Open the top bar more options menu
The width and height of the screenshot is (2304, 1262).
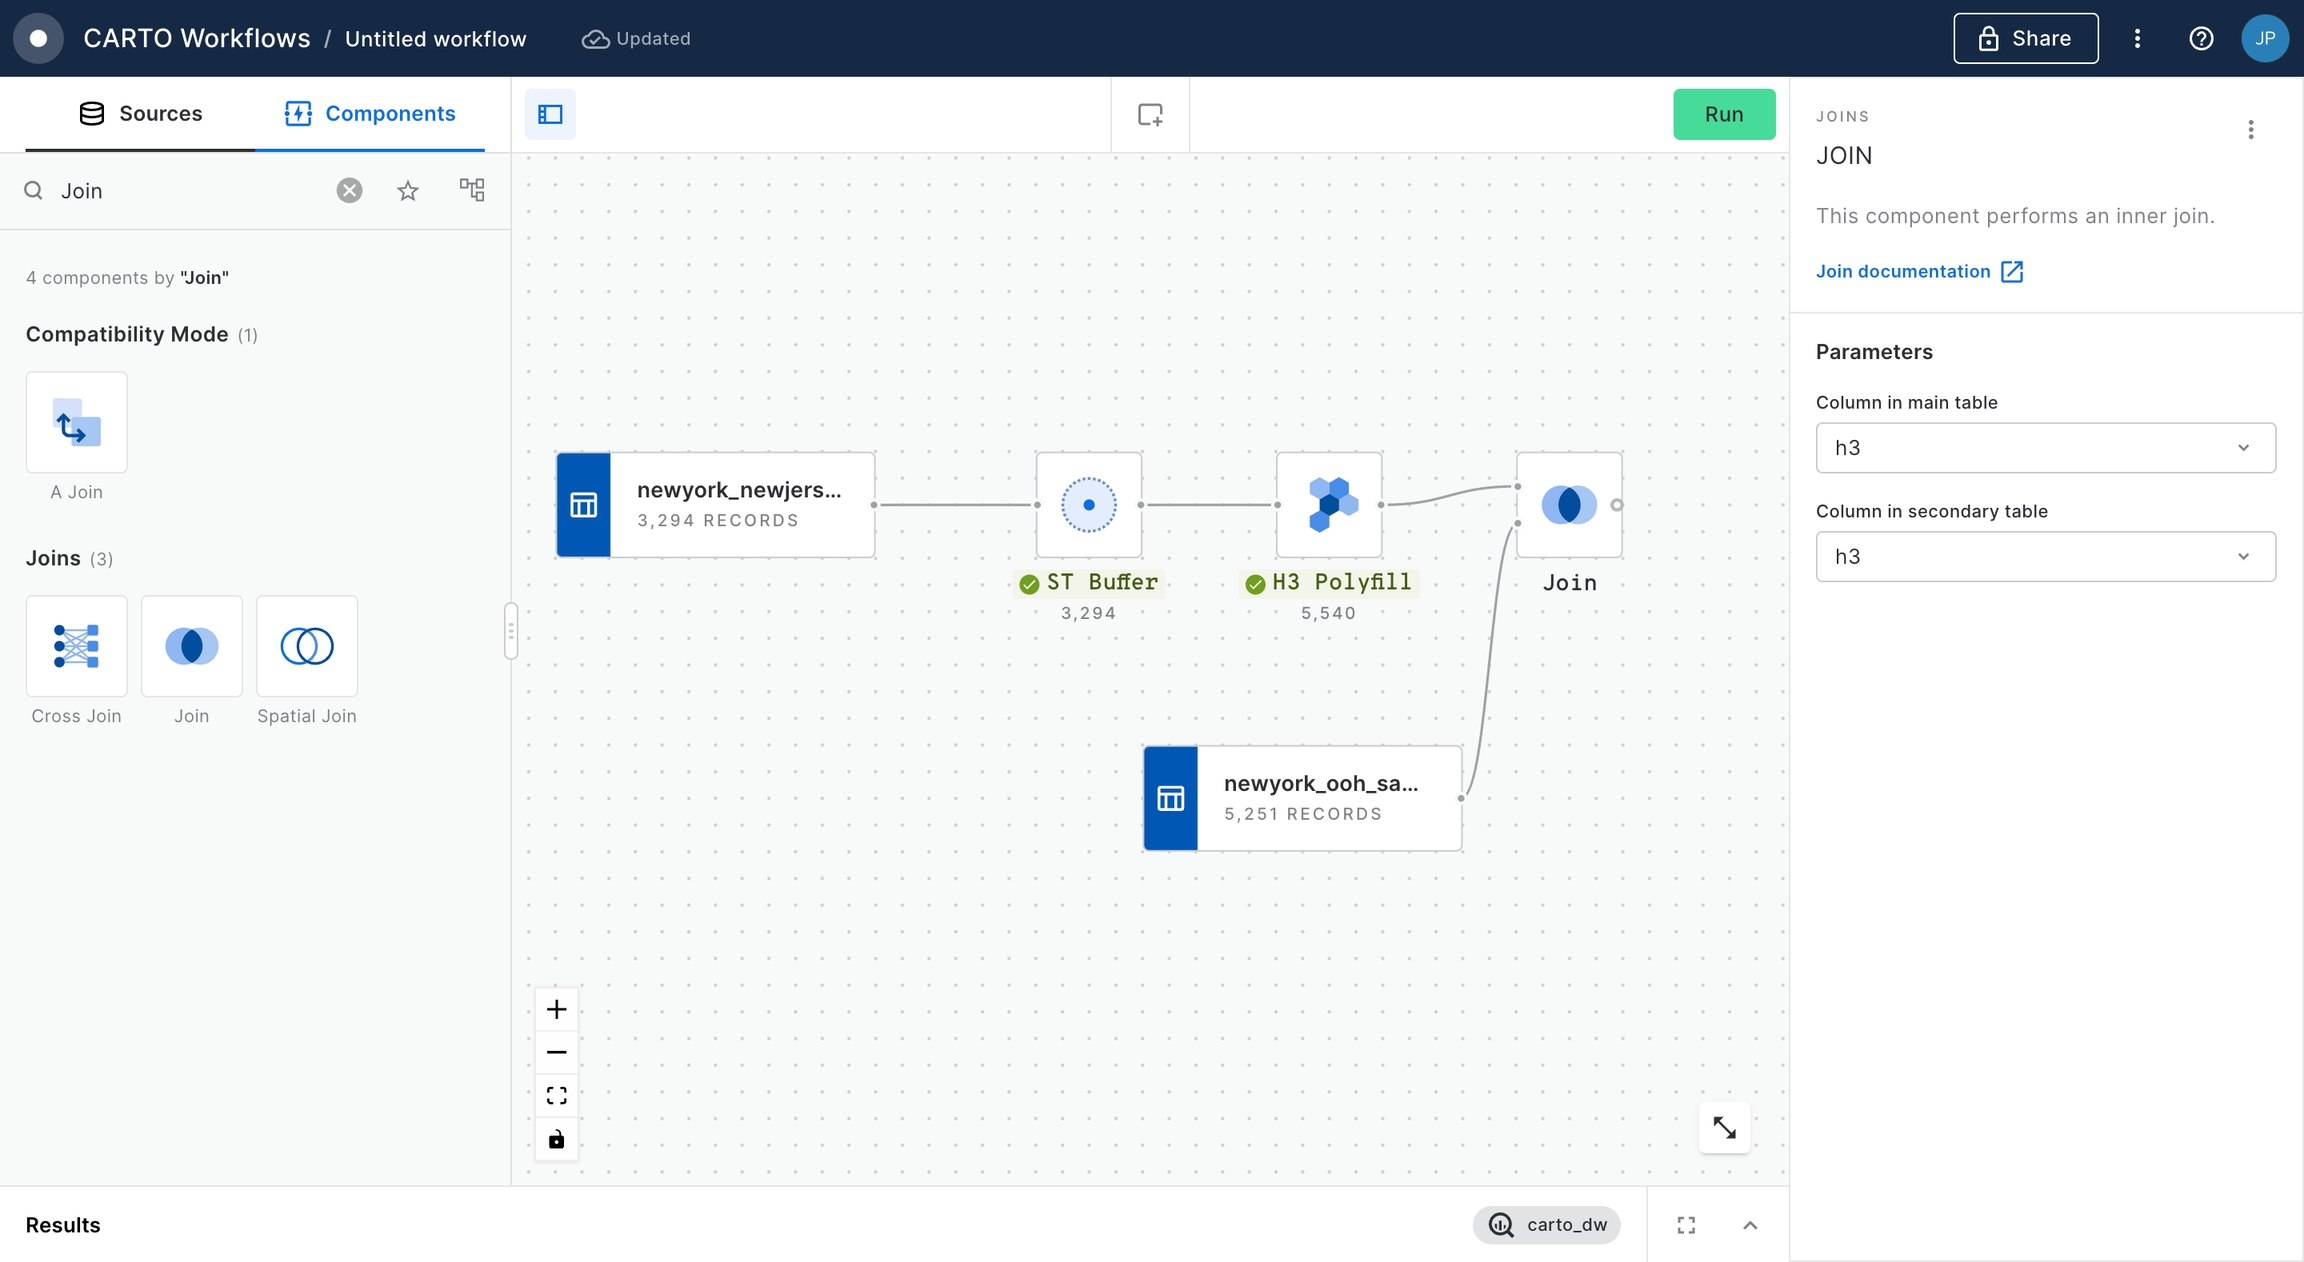(2137, 38)
